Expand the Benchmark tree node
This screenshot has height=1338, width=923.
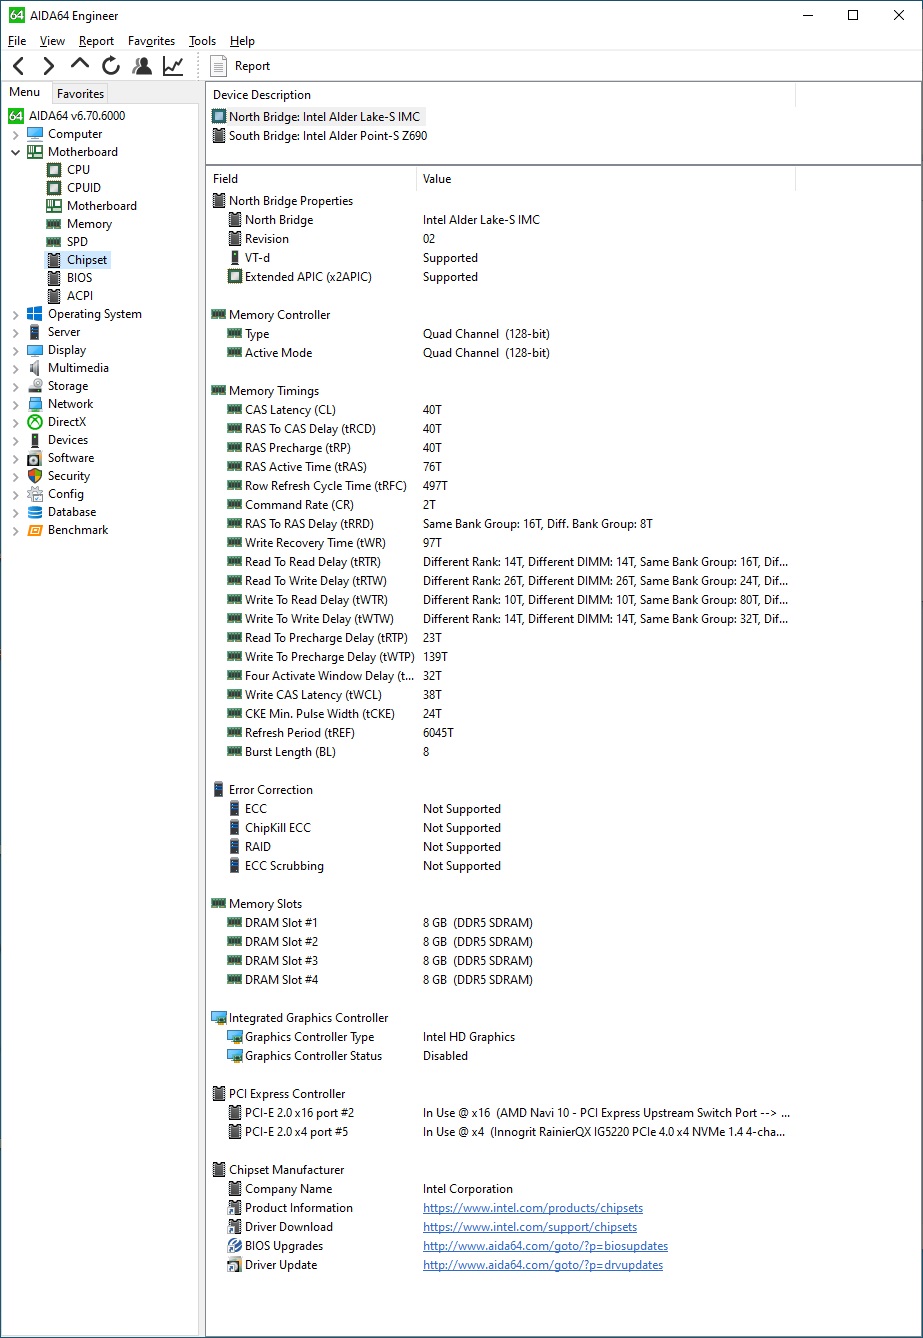(15, 530)
